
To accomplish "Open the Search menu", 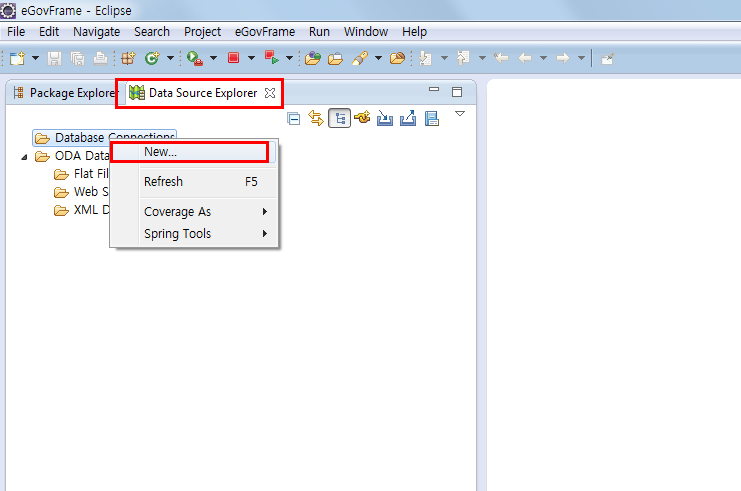I will (152, 32).
